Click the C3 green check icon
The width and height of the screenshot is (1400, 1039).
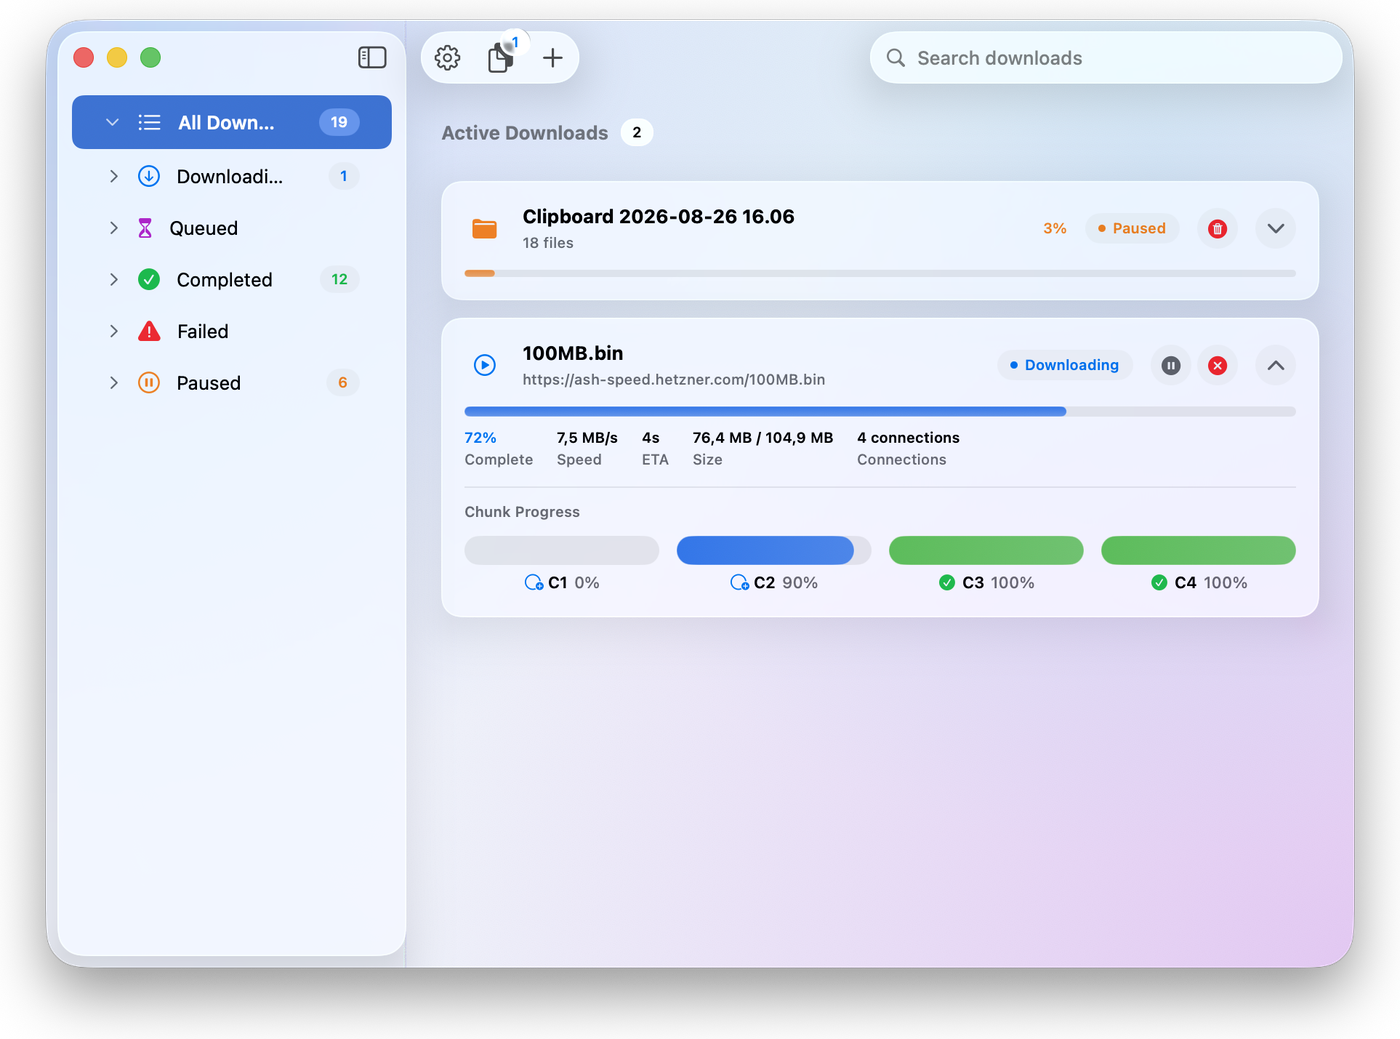coord(947,583)
